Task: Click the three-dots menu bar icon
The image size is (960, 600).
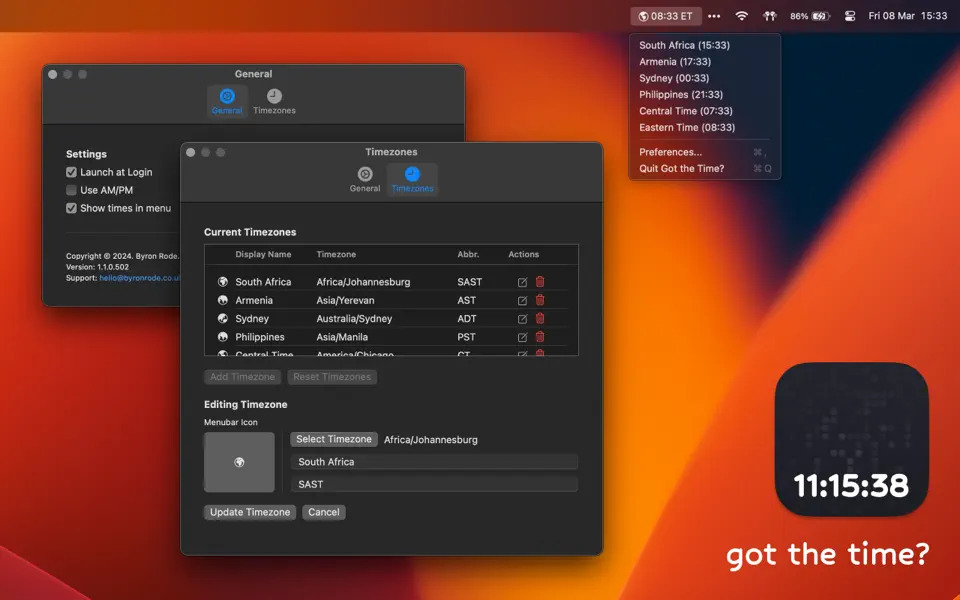Action: [x=714, y=17]
